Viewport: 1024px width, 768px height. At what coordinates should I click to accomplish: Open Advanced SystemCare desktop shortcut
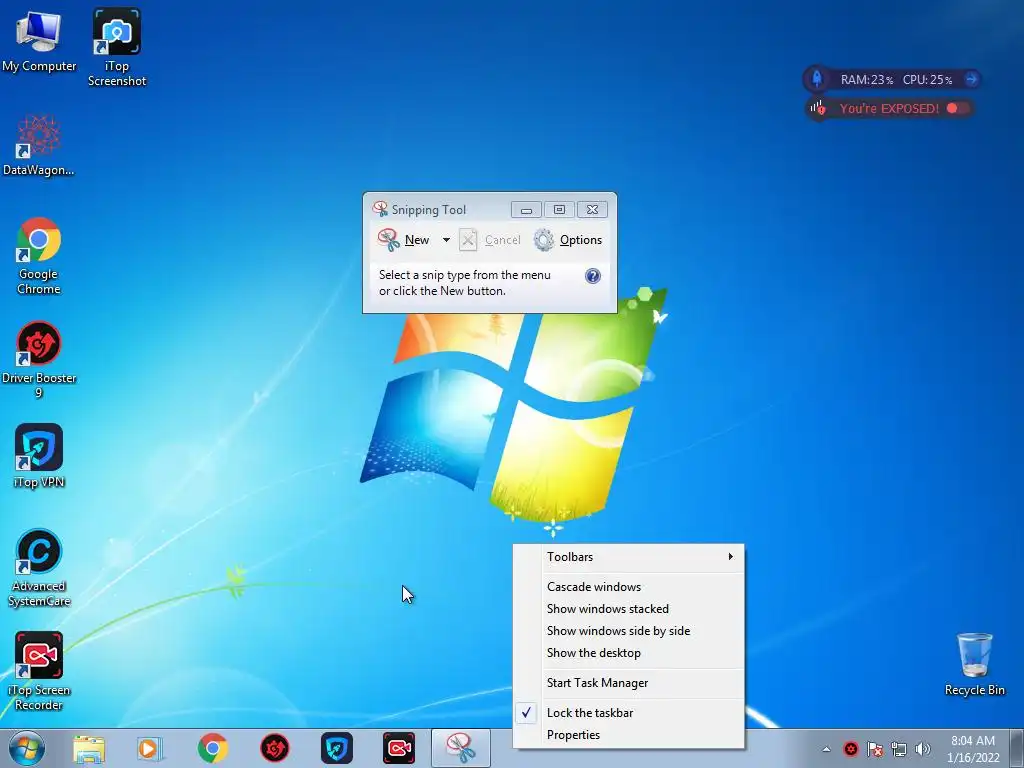pyautogui.click(x=39, y=568)
